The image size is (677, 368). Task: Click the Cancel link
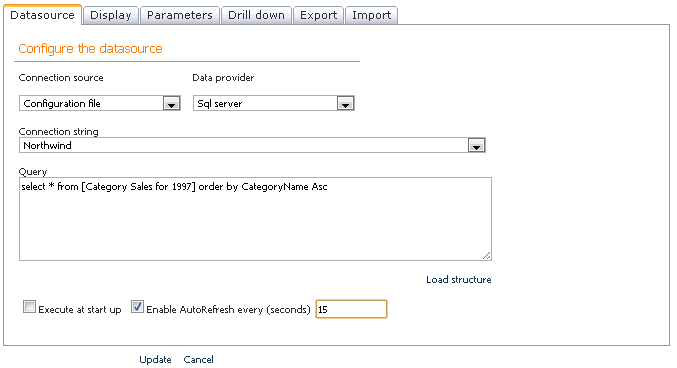198,360
